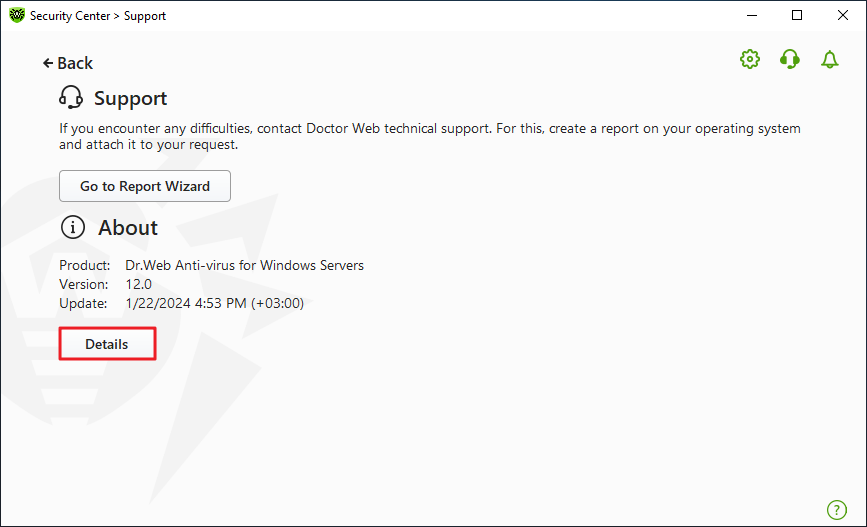
Task: Open support via the green headset icon
Action: point(790,59)
